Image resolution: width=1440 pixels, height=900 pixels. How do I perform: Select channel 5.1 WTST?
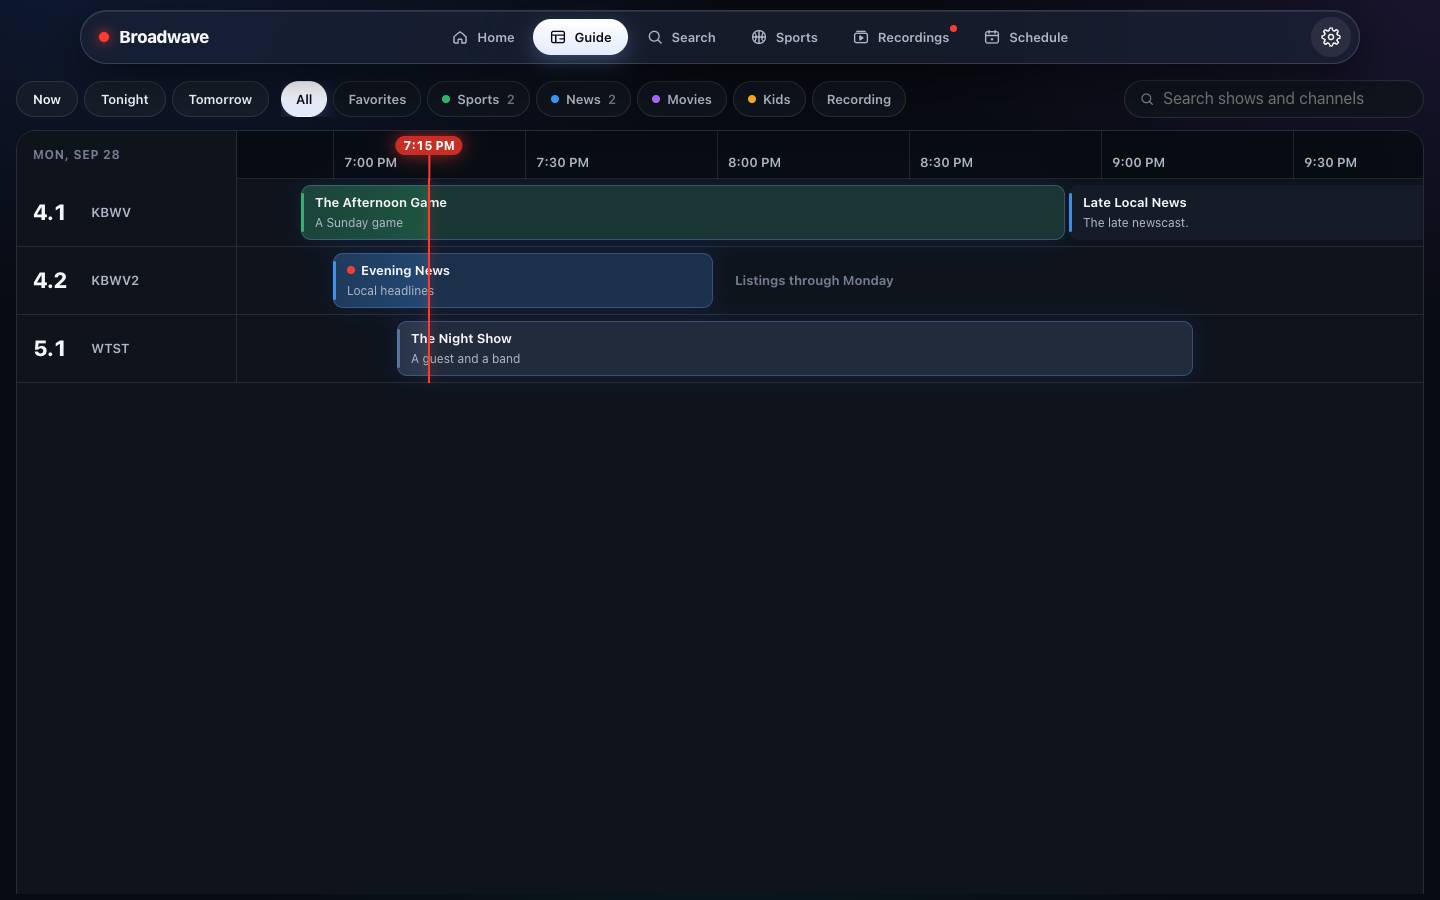click(126, 348)
